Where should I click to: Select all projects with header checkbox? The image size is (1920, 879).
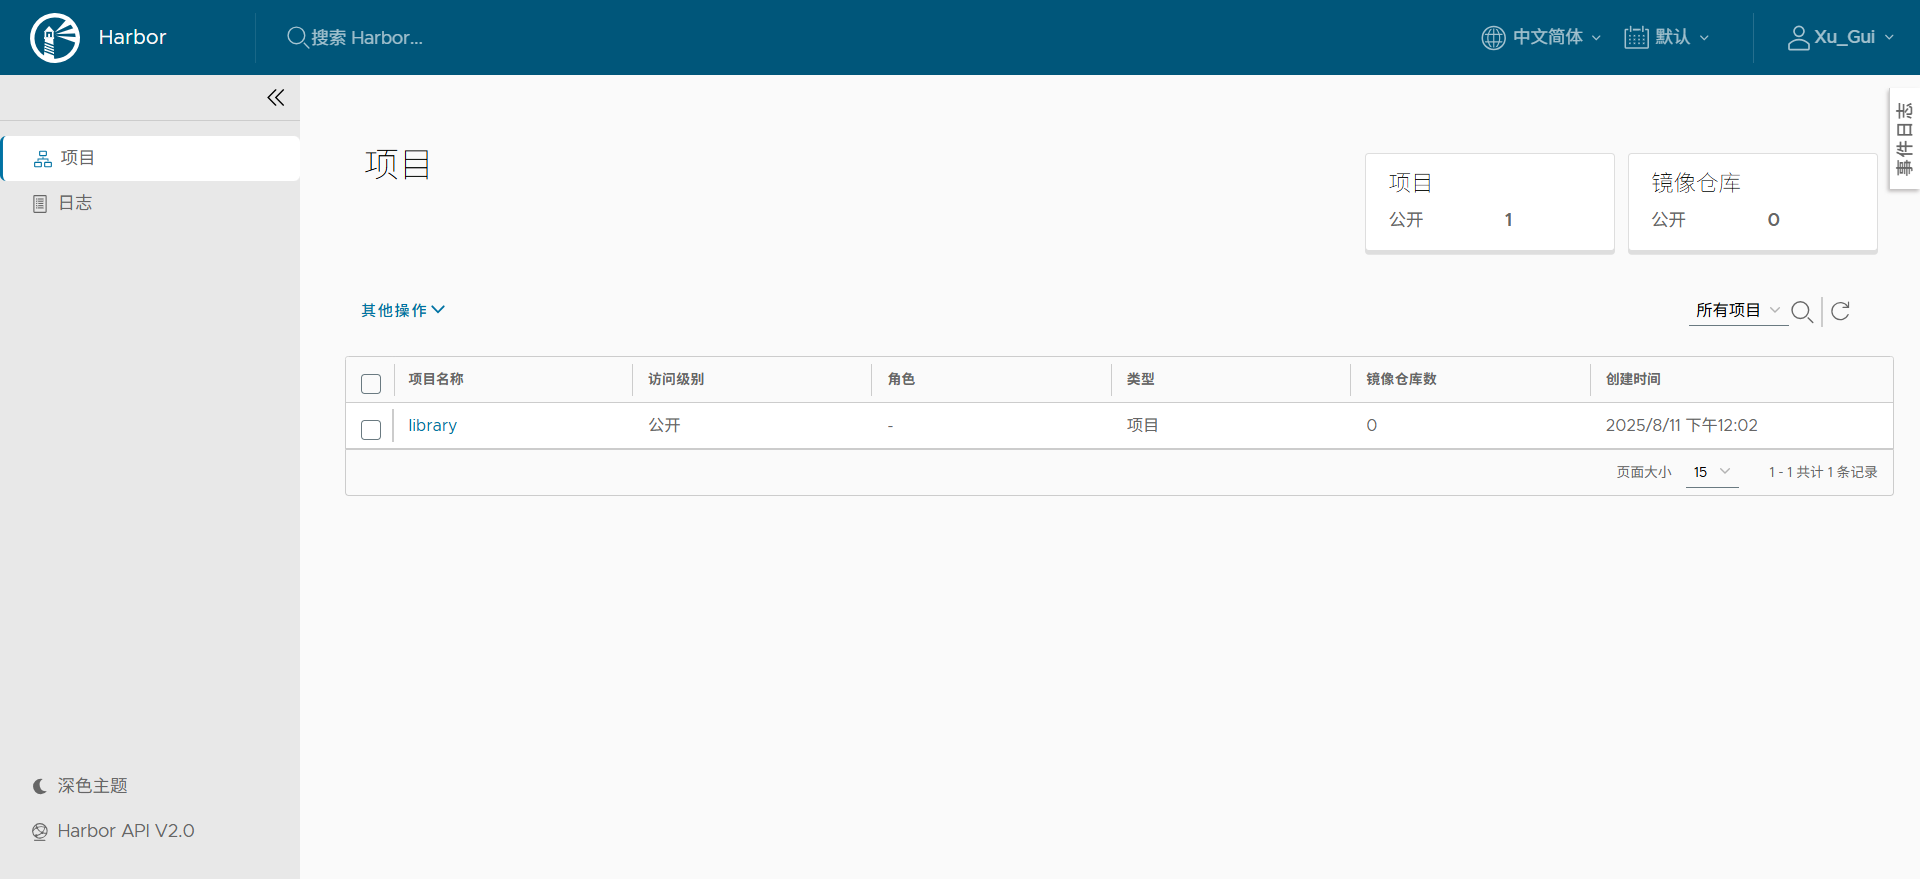point(371,383)
